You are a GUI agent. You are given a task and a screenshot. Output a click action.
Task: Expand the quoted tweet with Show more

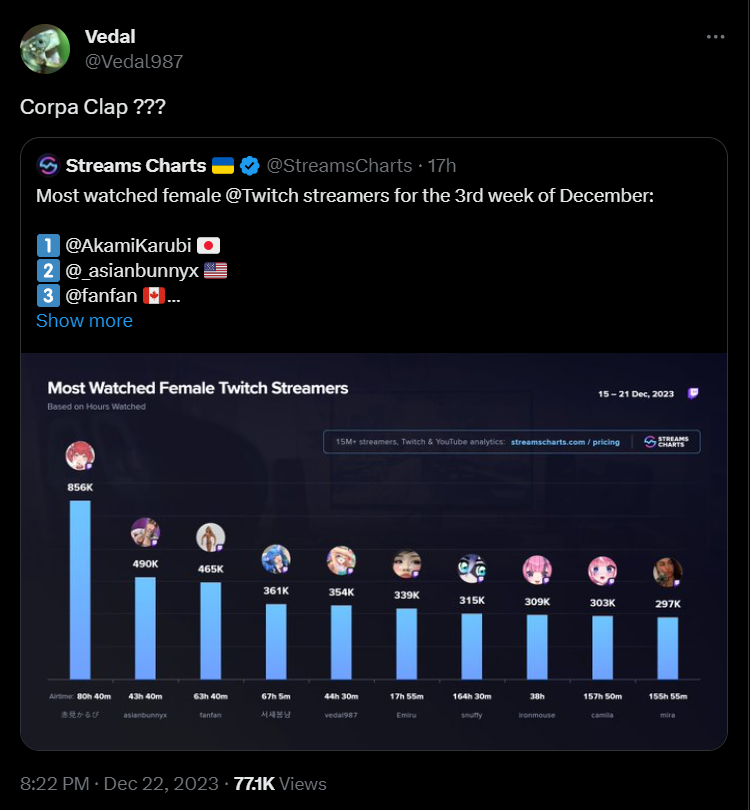click(x=84, y=321)
